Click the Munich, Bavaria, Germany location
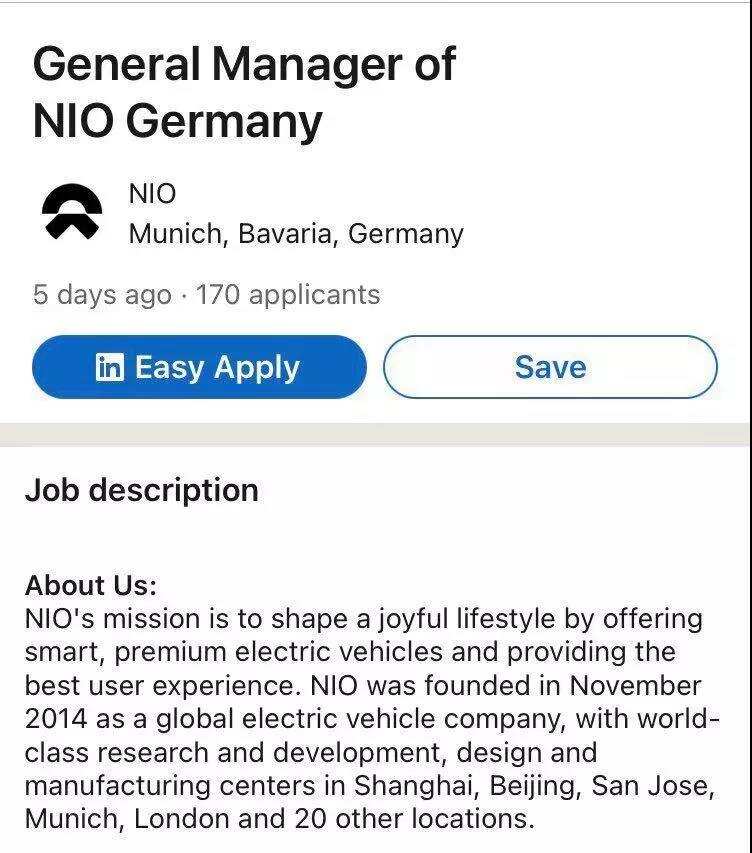 296,234
